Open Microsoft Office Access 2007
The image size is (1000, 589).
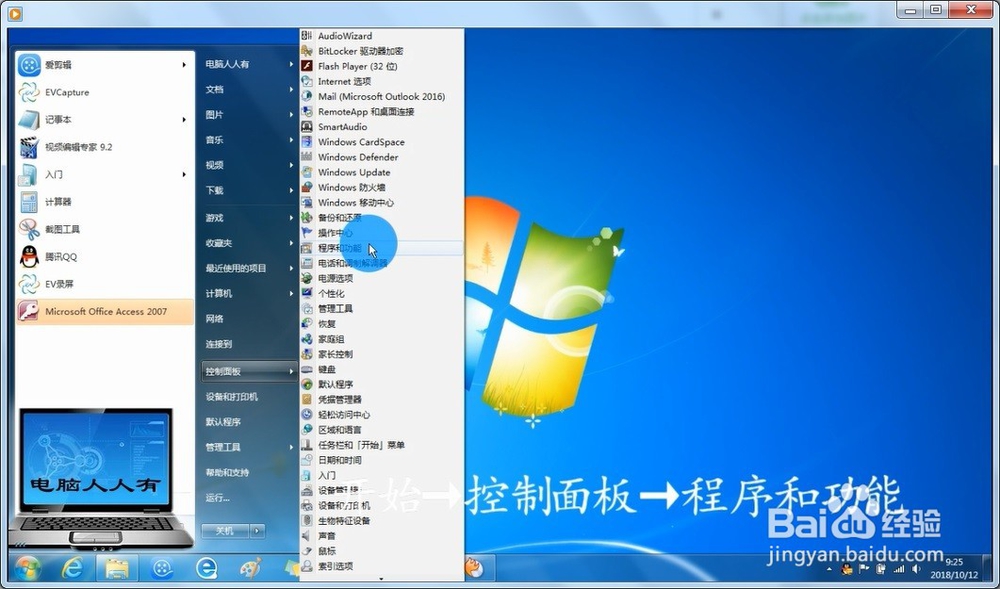[x=105, y=312]
